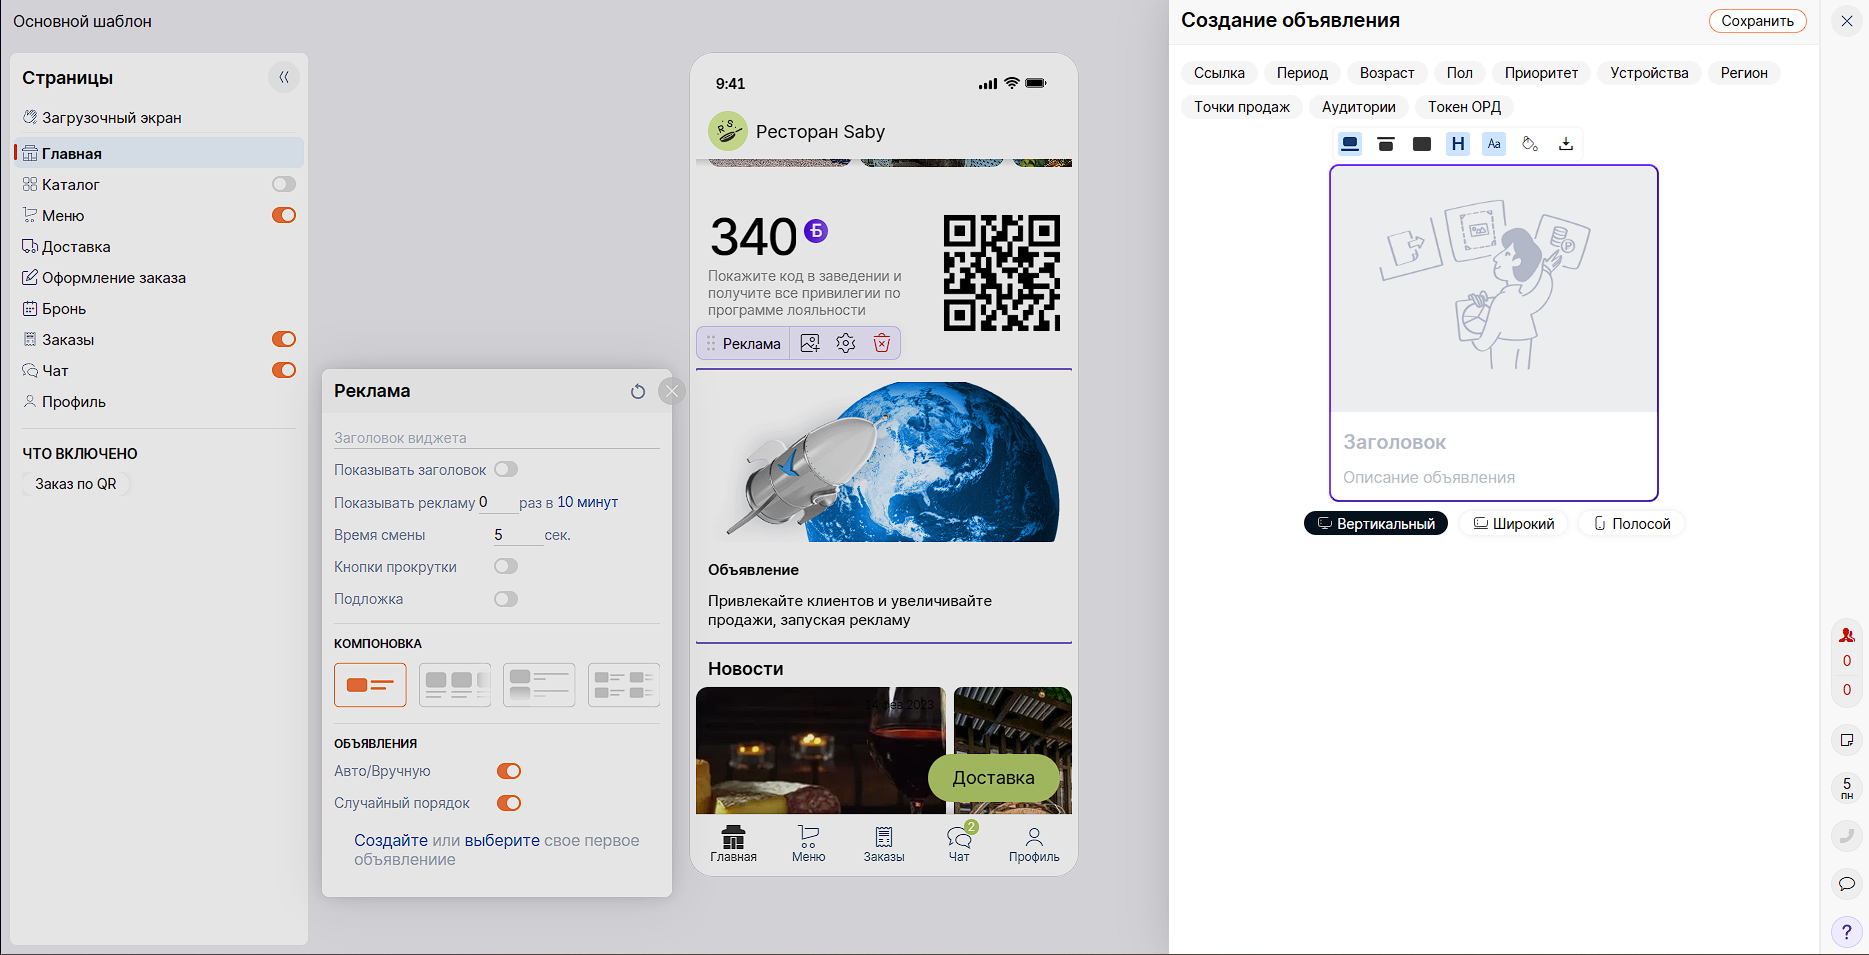Viewport: 1869px width, 955px height.
Task: Enable the Показывать заголовок toggle
Action: [506, 469]
